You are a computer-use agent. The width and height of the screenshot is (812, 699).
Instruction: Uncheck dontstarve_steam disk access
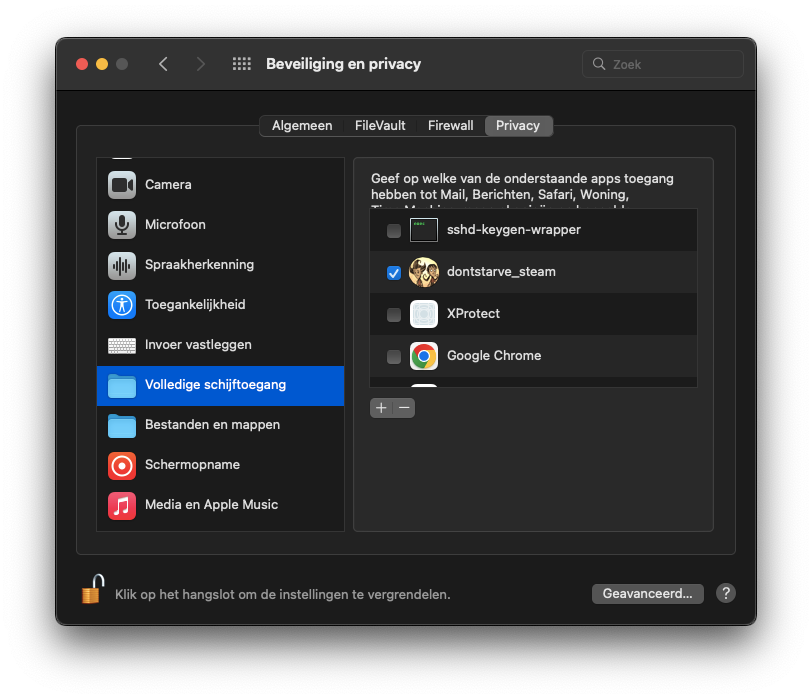(x=394, y=272)
